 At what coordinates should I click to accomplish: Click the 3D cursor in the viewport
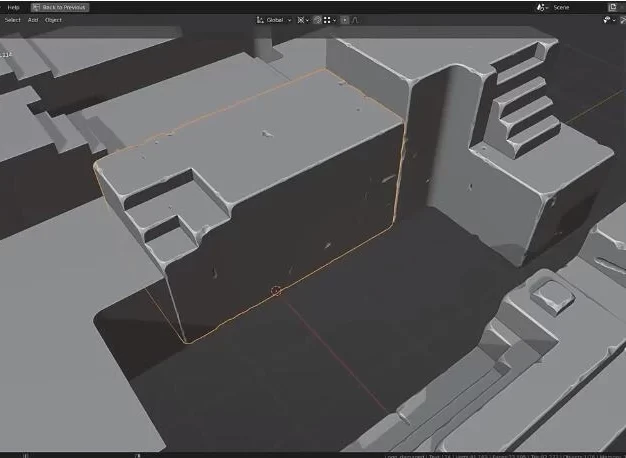[x=276, y=291]
